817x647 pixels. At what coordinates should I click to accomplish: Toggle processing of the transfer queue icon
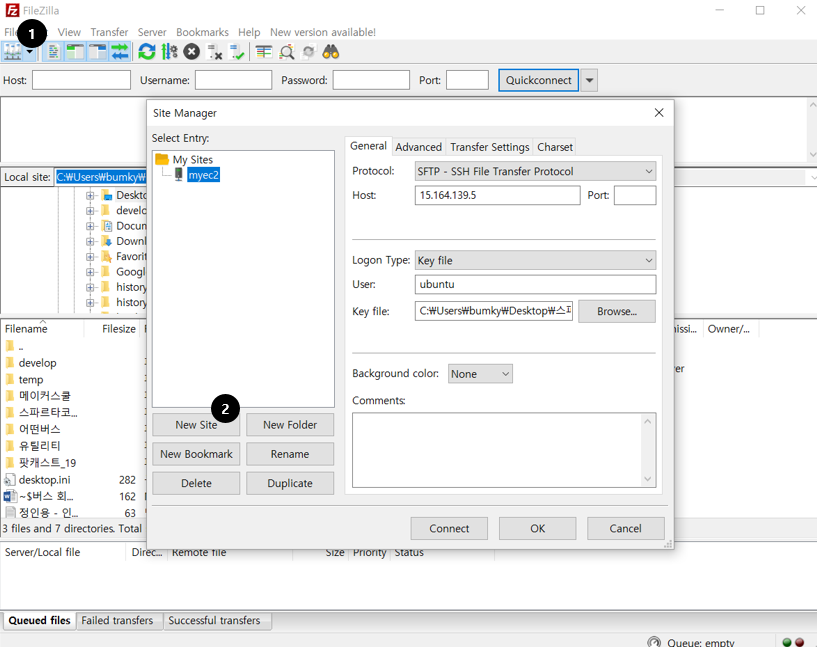pyautogui.click(x=169, y=52)
